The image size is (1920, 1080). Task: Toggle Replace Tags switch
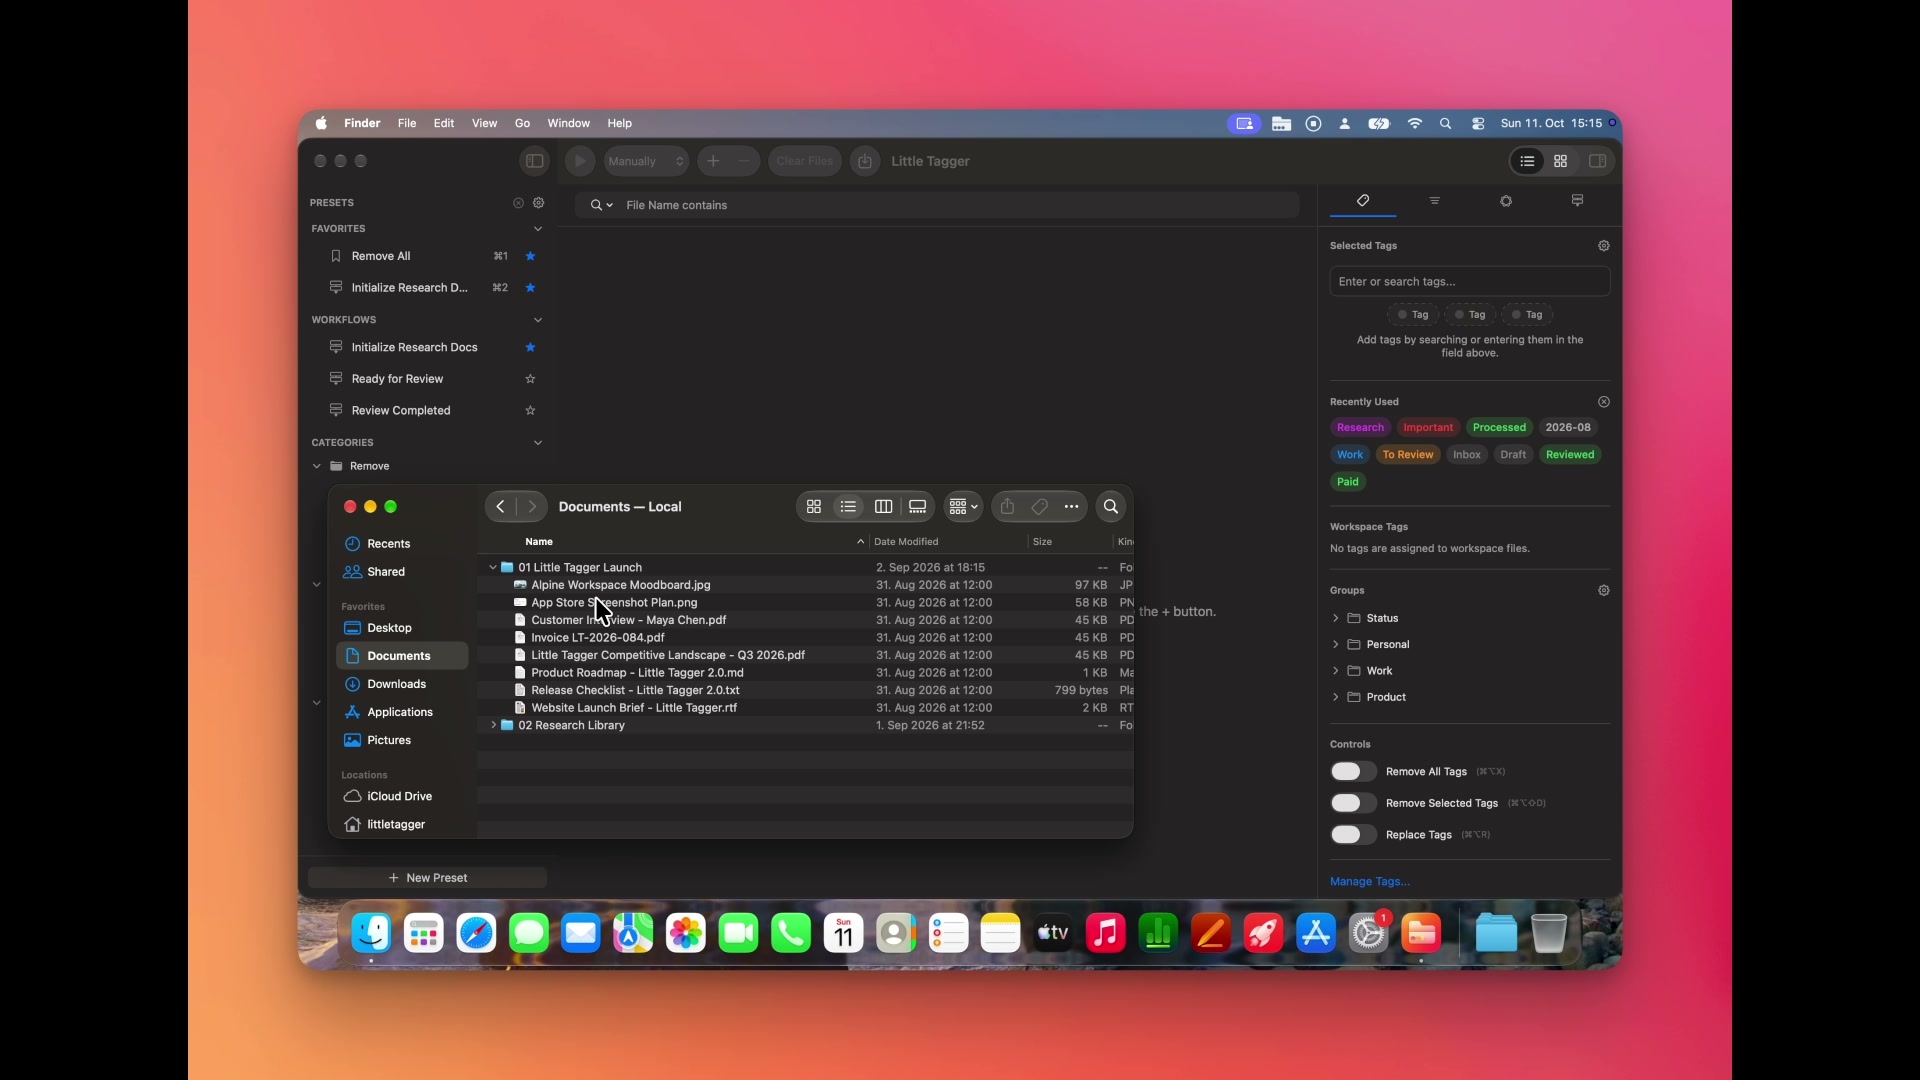(x=1354, y=835)
